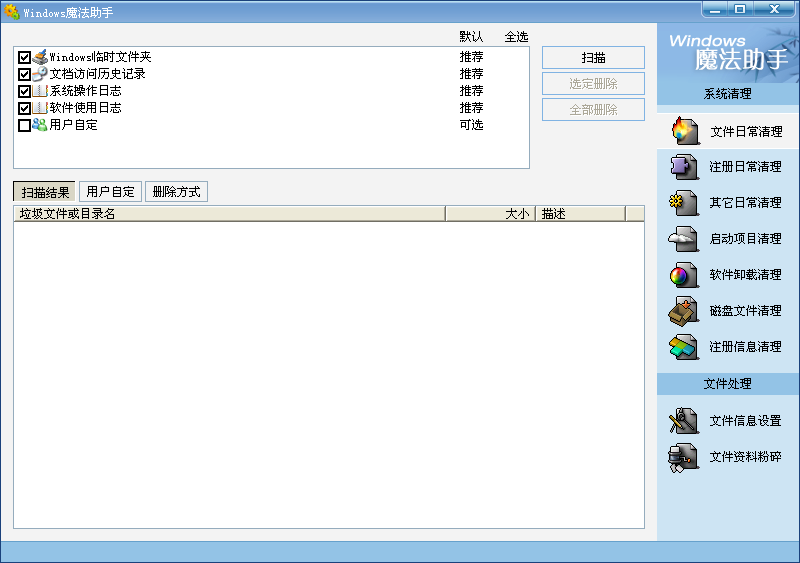The width and height of the screenshot is (800, 563).
Task: Open 文件日常清理 flame icon
Action: [x=684, y=131]
